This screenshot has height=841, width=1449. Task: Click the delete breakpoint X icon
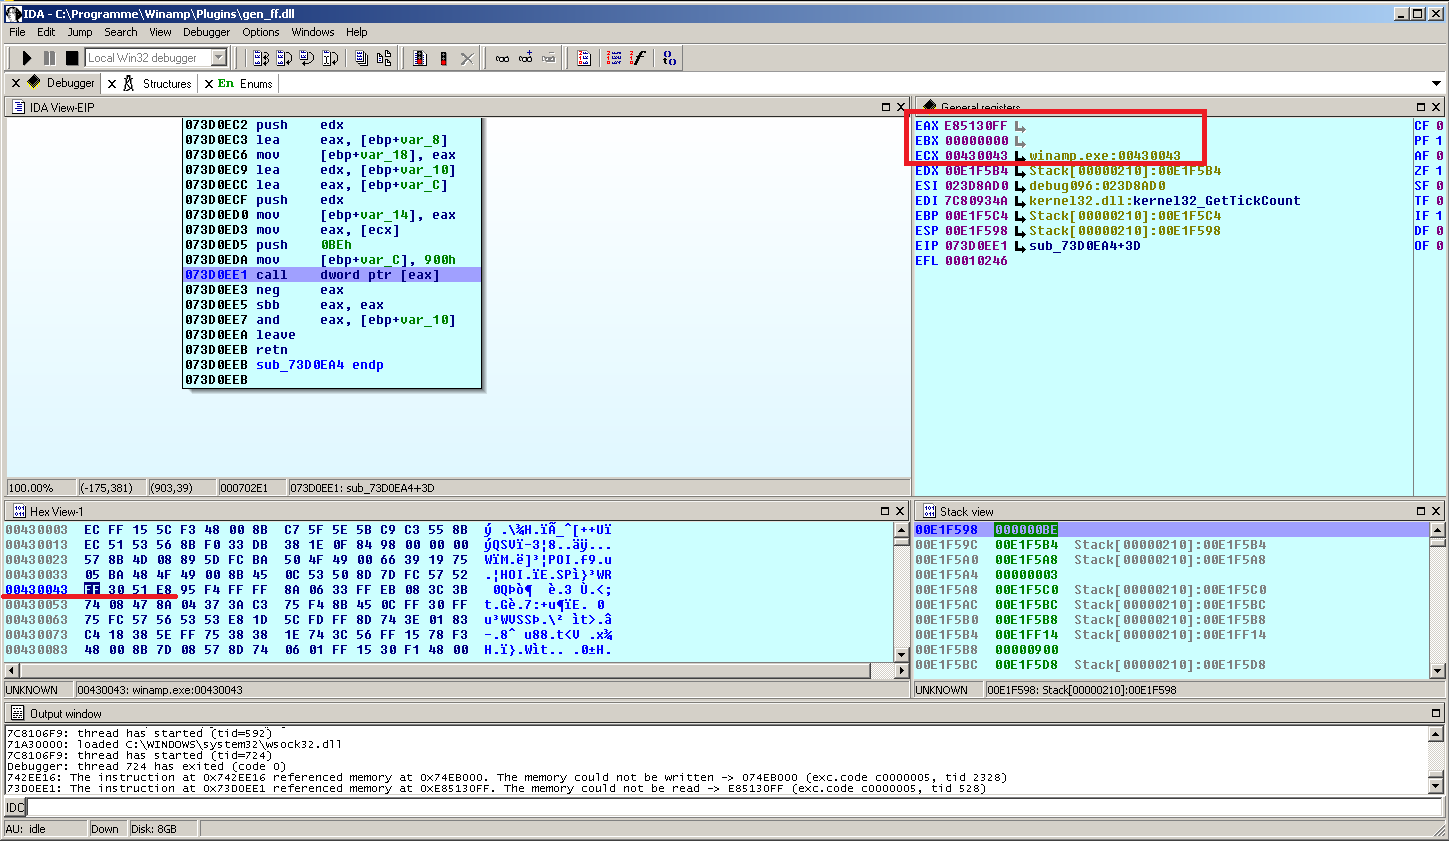pos(466,58)
